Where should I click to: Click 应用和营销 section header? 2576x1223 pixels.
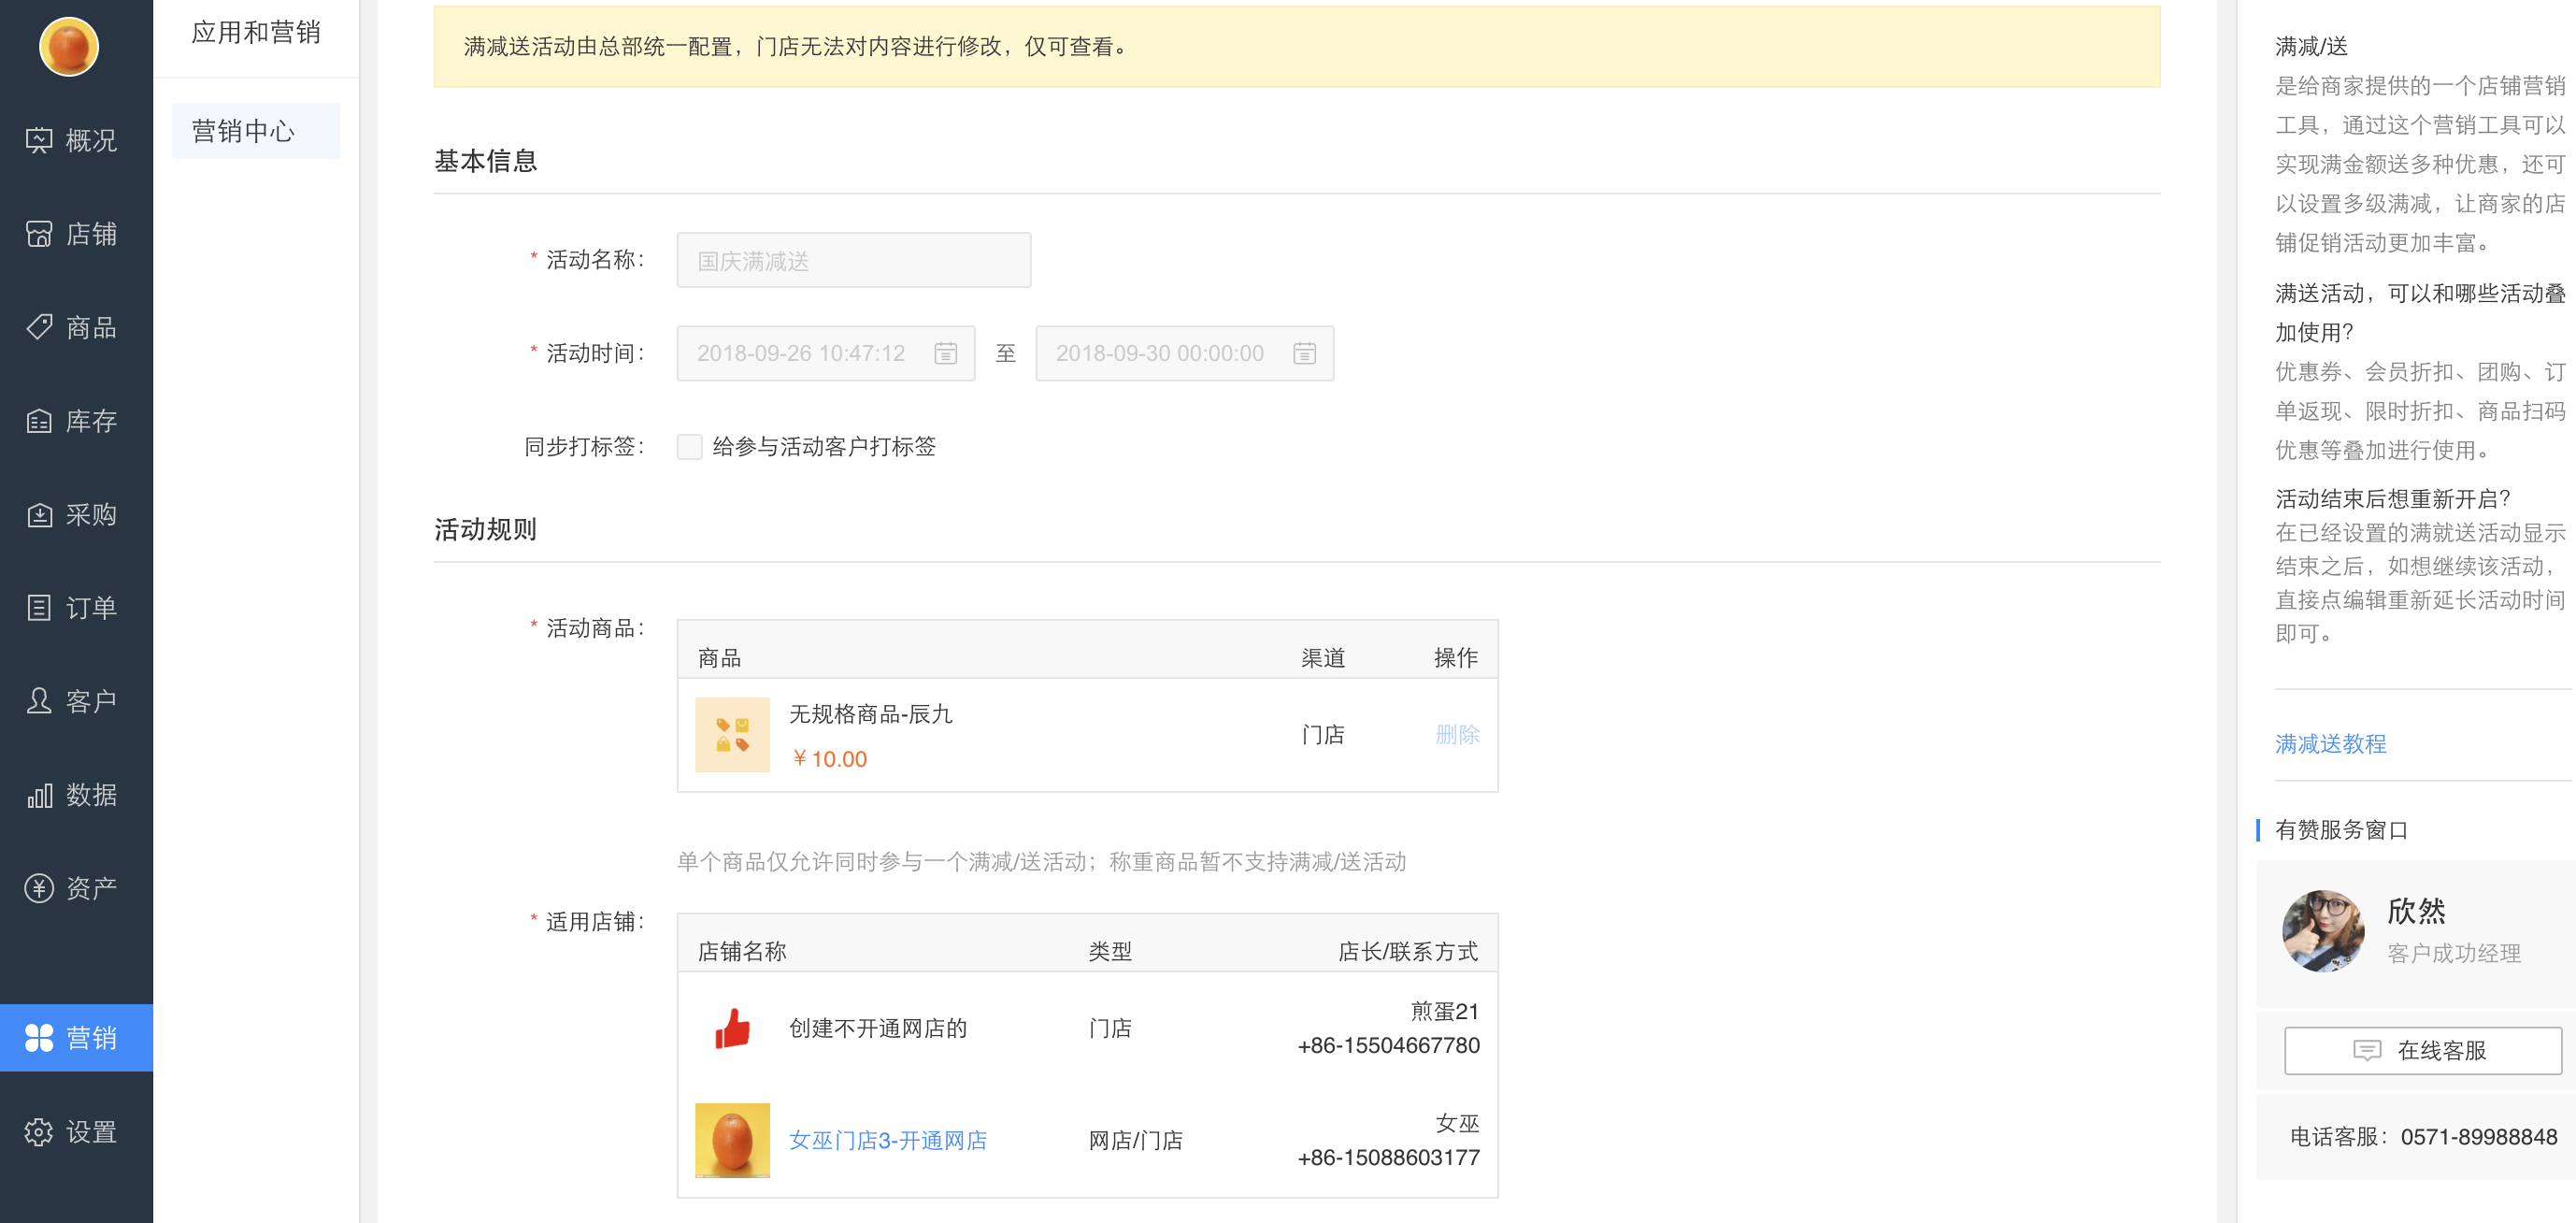click(255, 32)
